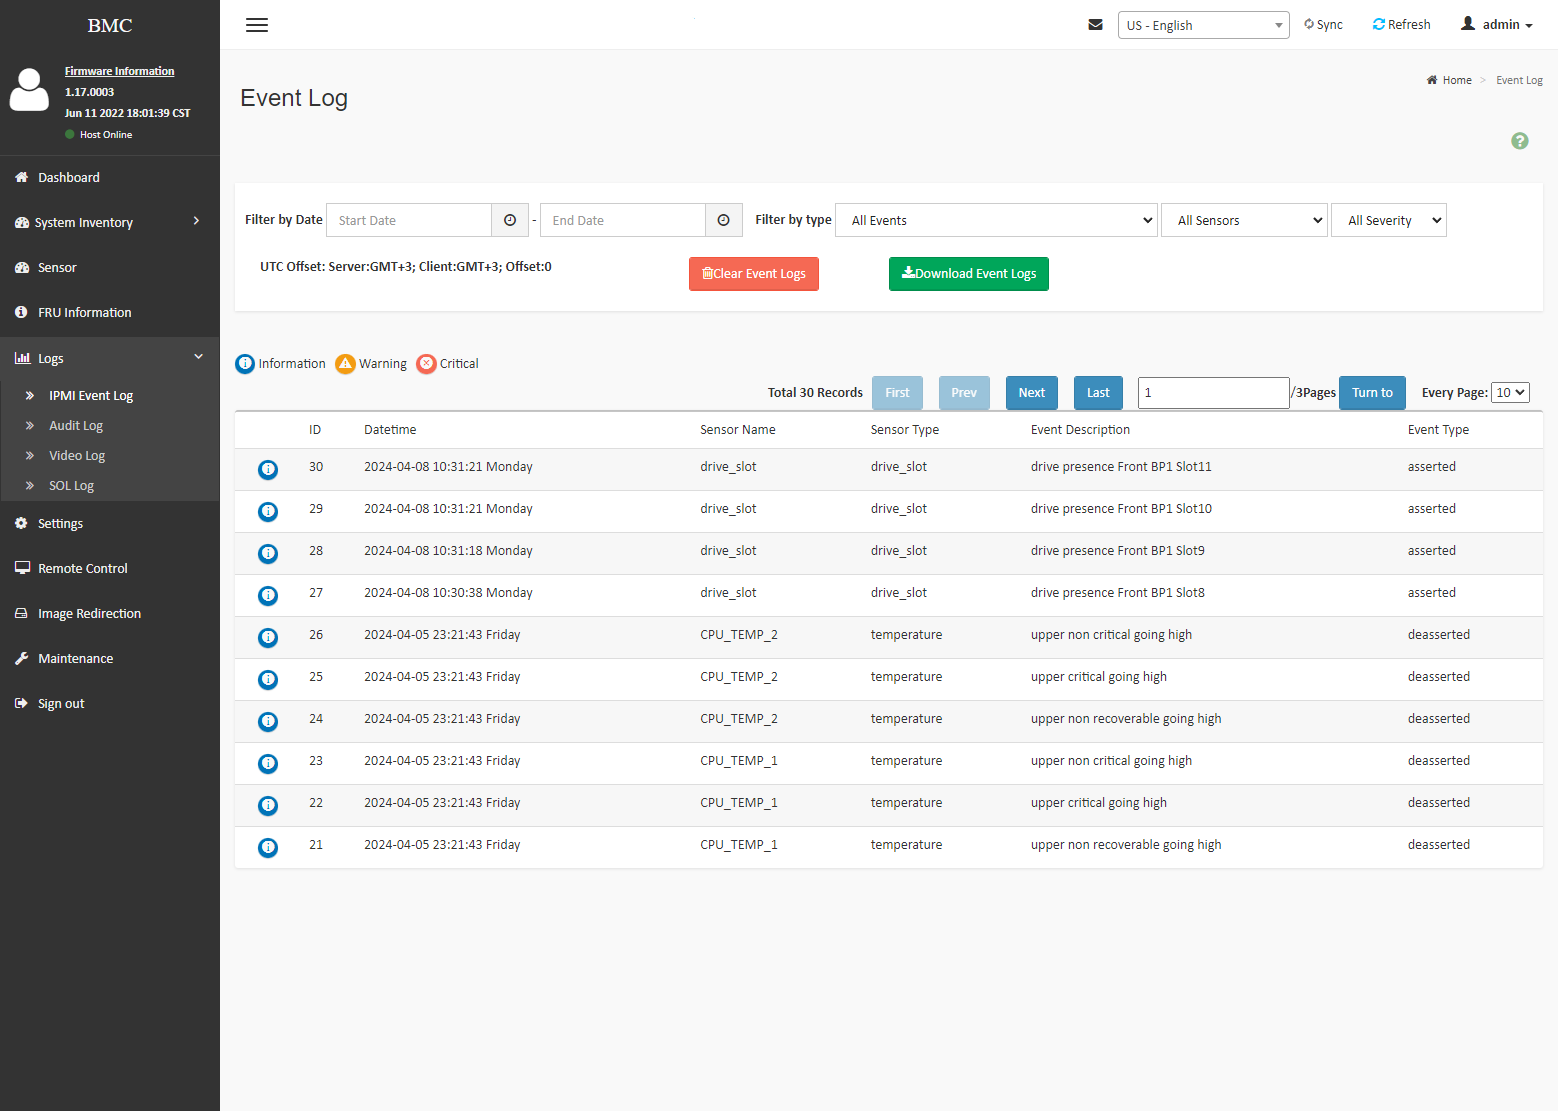Viewport: 1558px width, 1111px height.
Task: Expand the System Inventory menu
Action: tap(109, 222)
